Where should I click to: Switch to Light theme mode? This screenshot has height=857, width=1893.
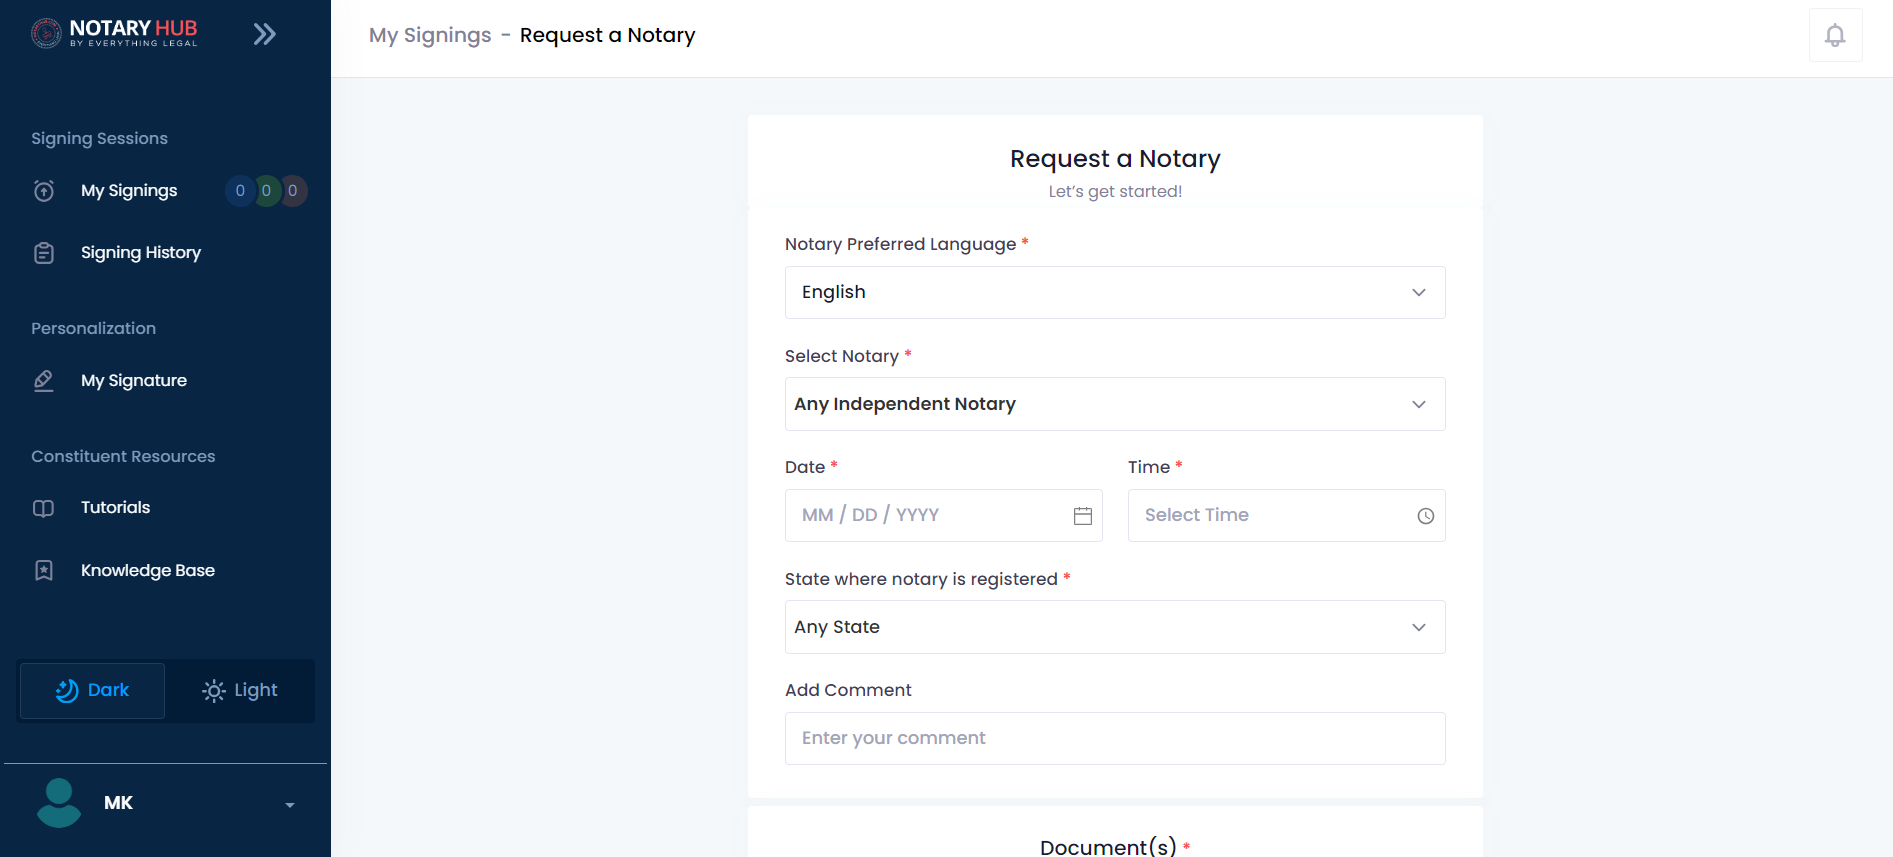coord(240,691)
